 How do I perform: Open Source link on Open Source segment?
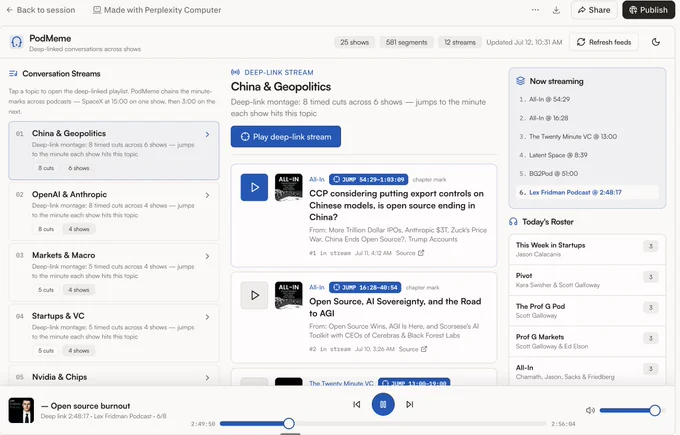pyautogui.click(x=413, y=349)
